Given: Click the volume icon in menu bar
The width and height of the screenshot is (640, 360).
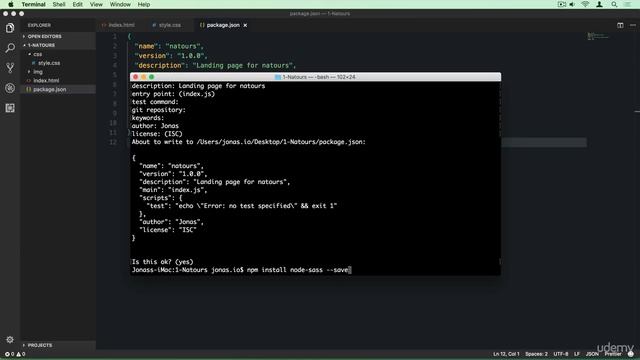Looking at the screenshot, I should tap(572, 4).
